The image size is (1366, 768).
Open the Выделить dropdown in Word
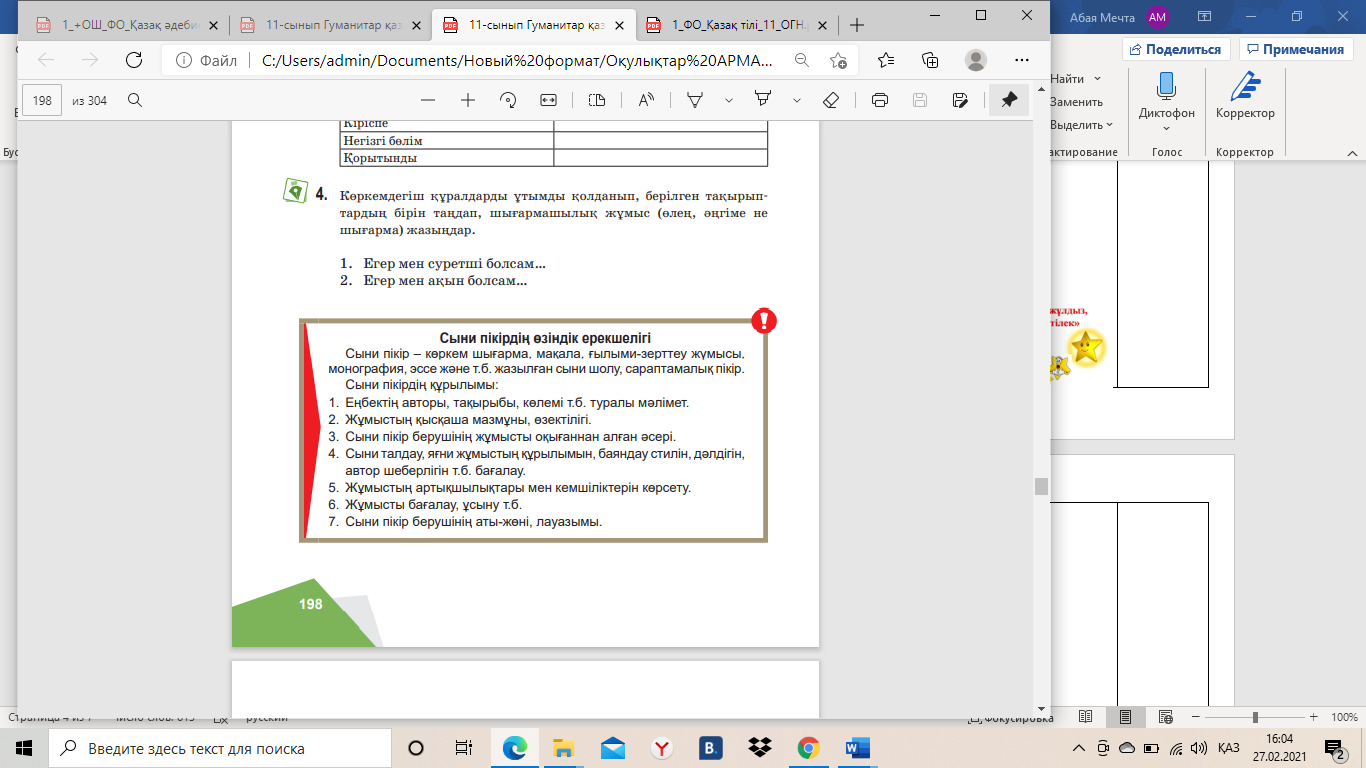[1083, 125]
